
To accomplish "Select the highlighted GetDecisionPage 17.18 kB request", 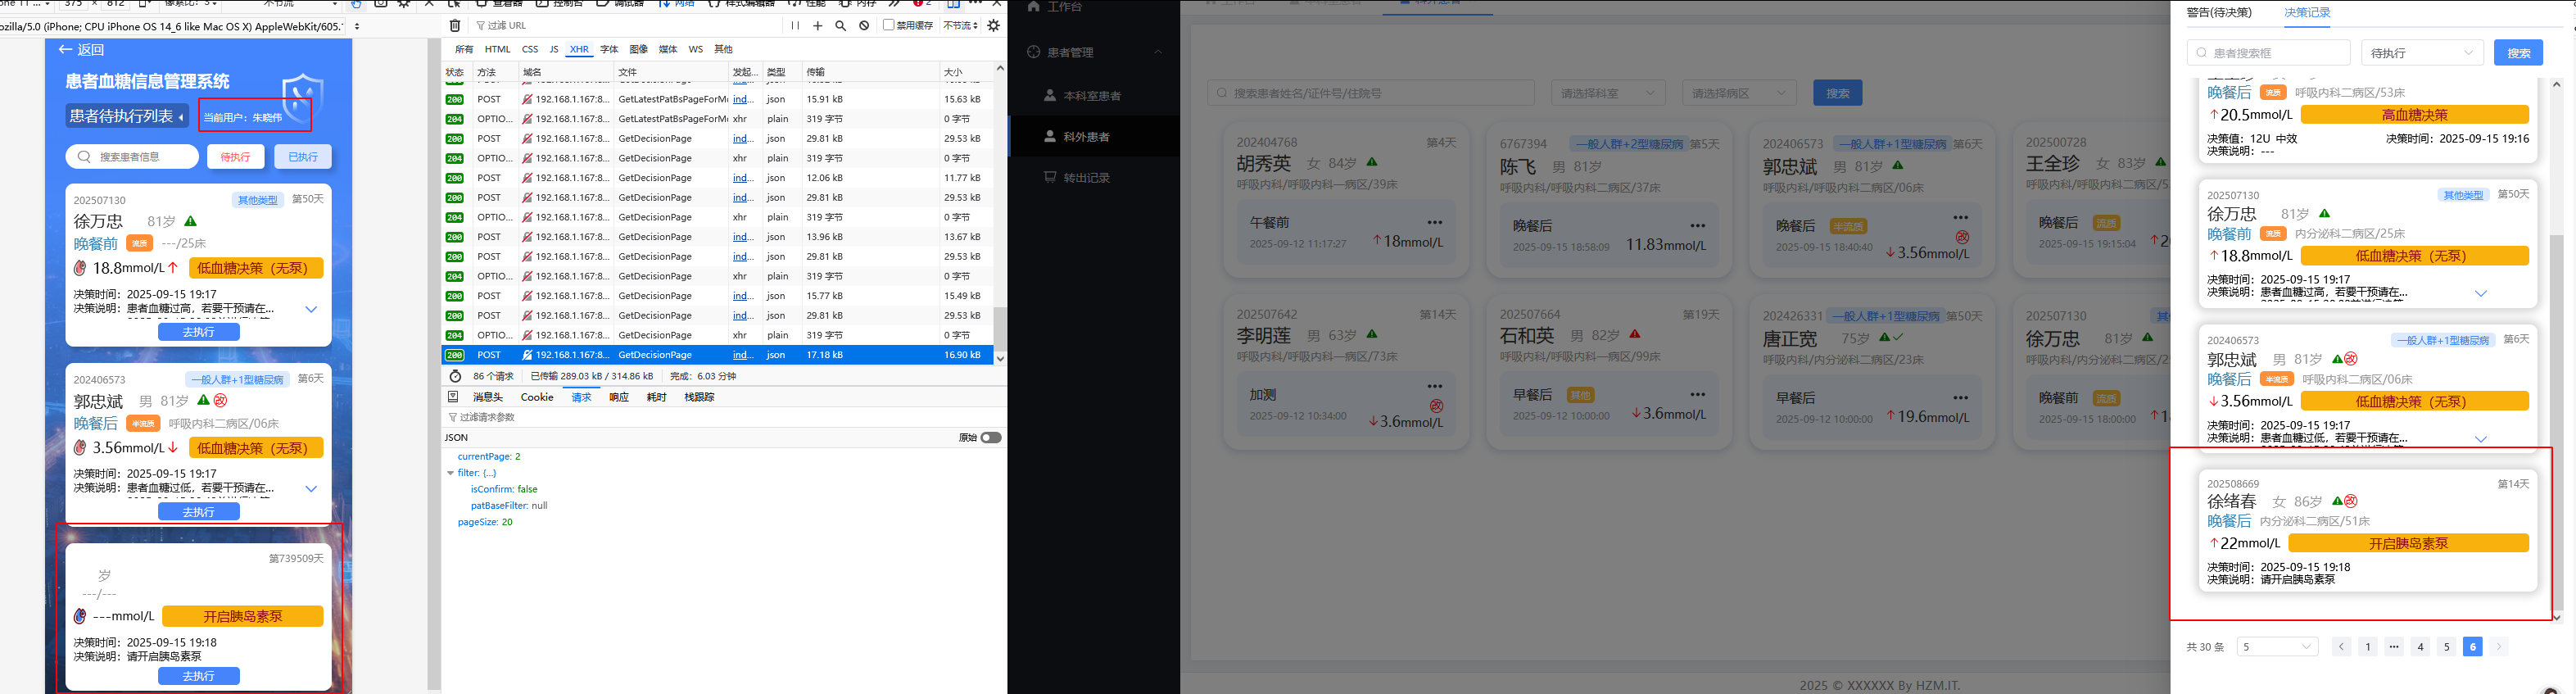I will [717, 355].
